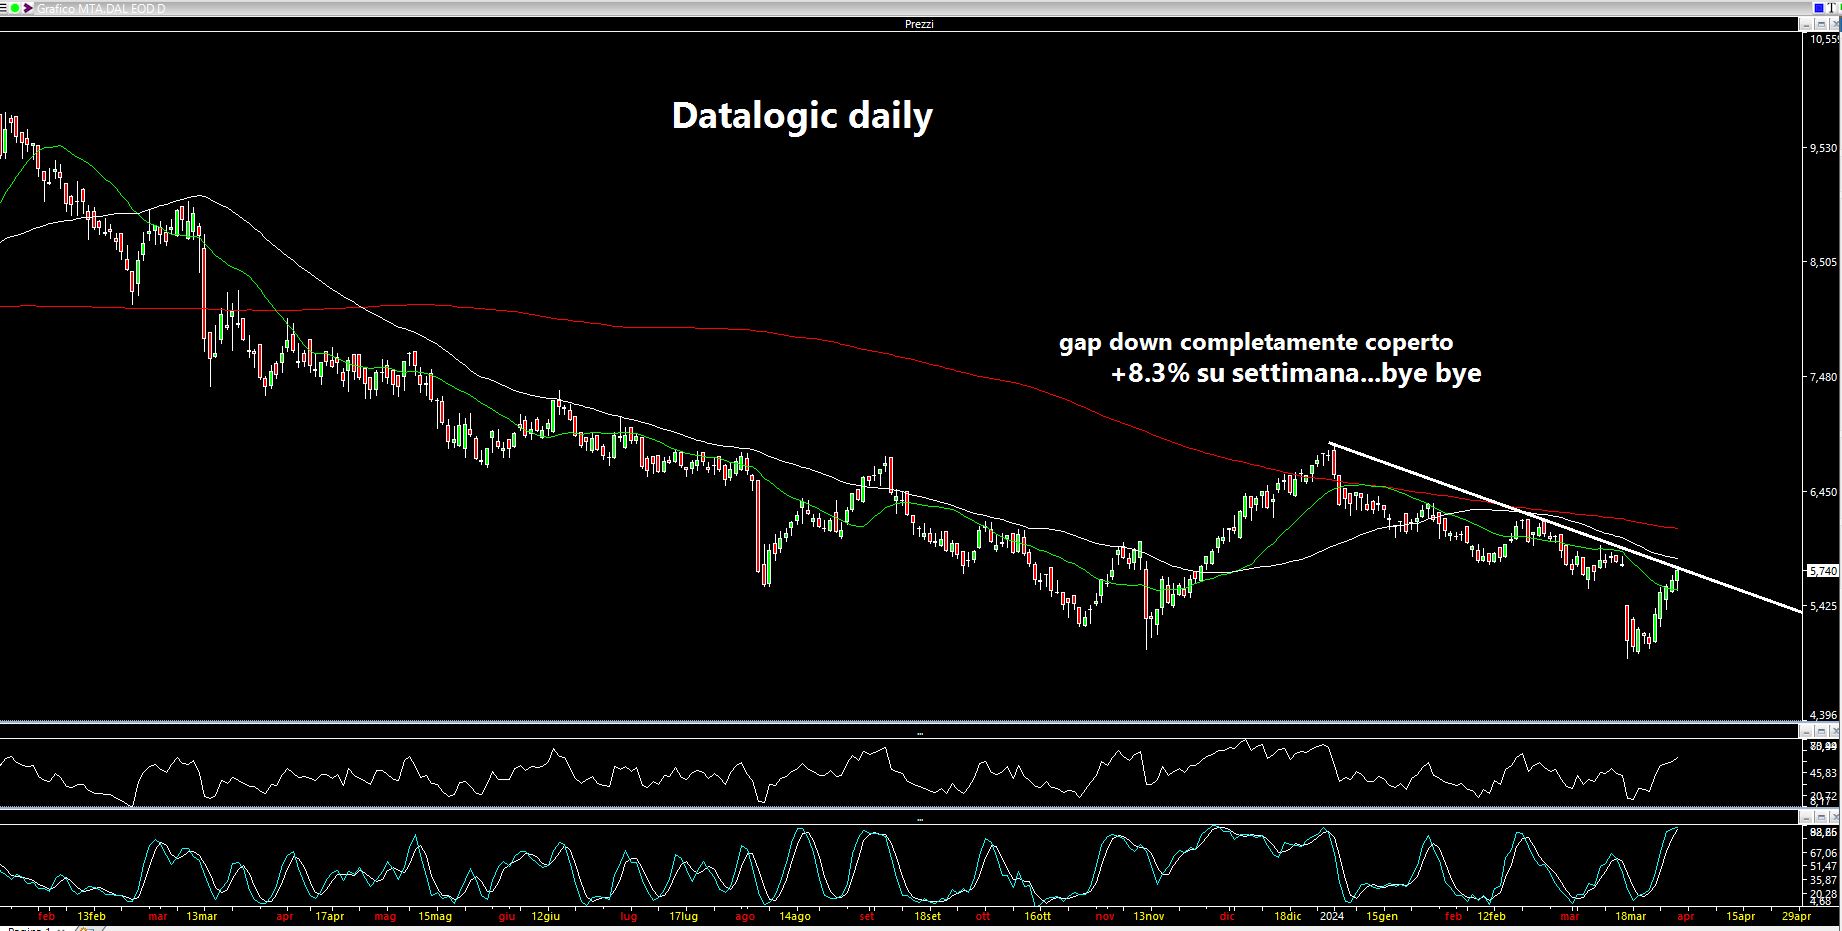Minimize the middle oscillator pane
This screenshot has width=1842, height=931.
[1806, 731]
